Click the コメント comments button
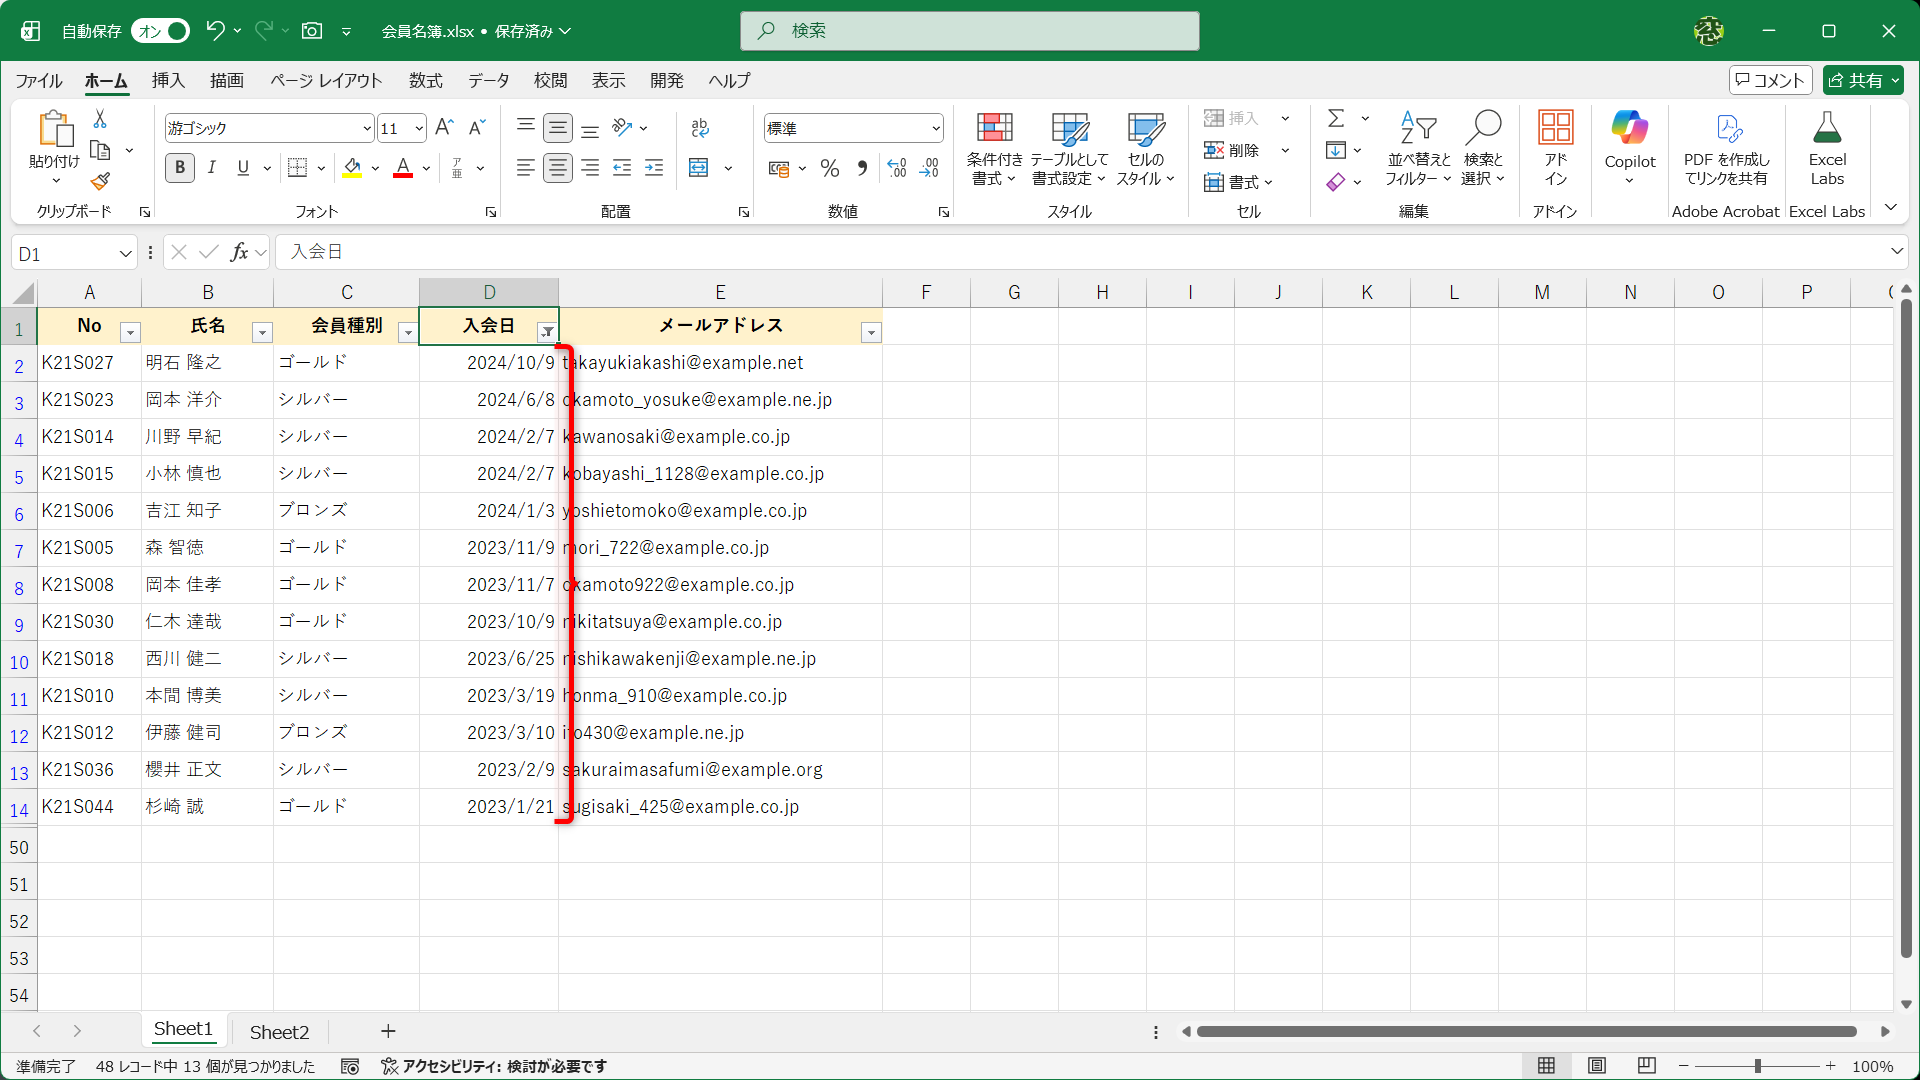Image resolution: width=1920 pixels, height=1080 pixels. click(1770, 80)
